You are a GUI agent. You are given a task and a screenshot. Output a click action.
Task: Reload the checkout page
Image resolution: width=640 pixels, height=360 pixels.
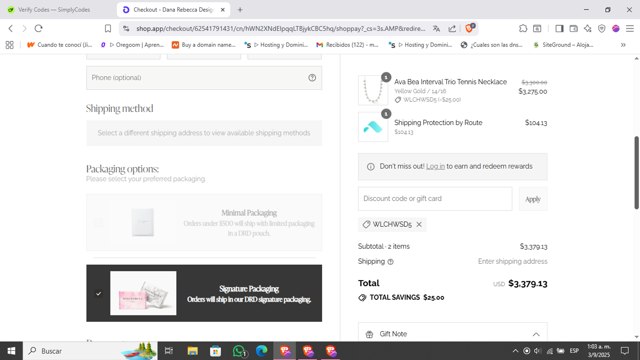pyautogui.click(x=38, y=28)
